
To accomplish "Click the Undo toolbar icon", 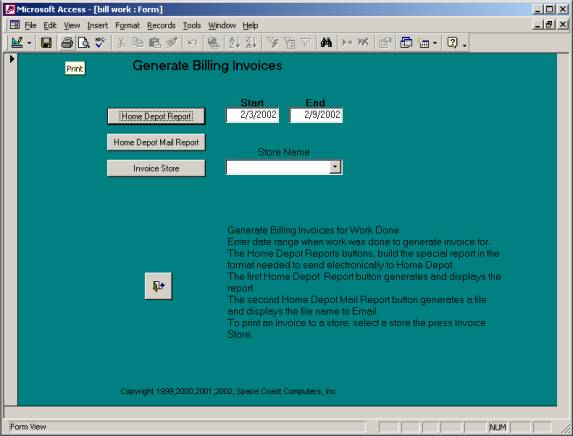I will tap(193, 43).
